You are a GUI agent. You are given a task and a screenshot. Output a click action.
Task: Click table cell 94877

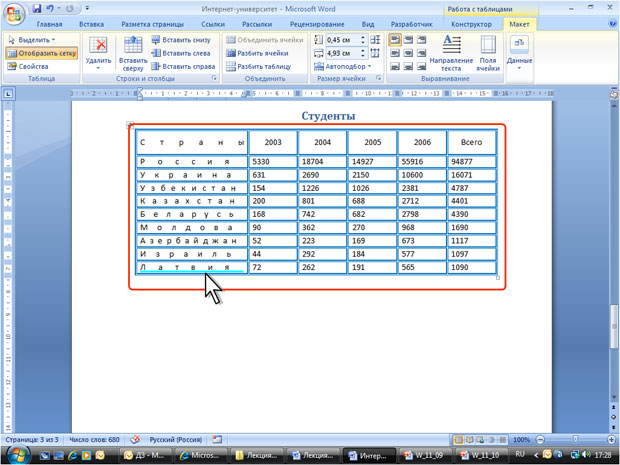[x=471, y=161]
